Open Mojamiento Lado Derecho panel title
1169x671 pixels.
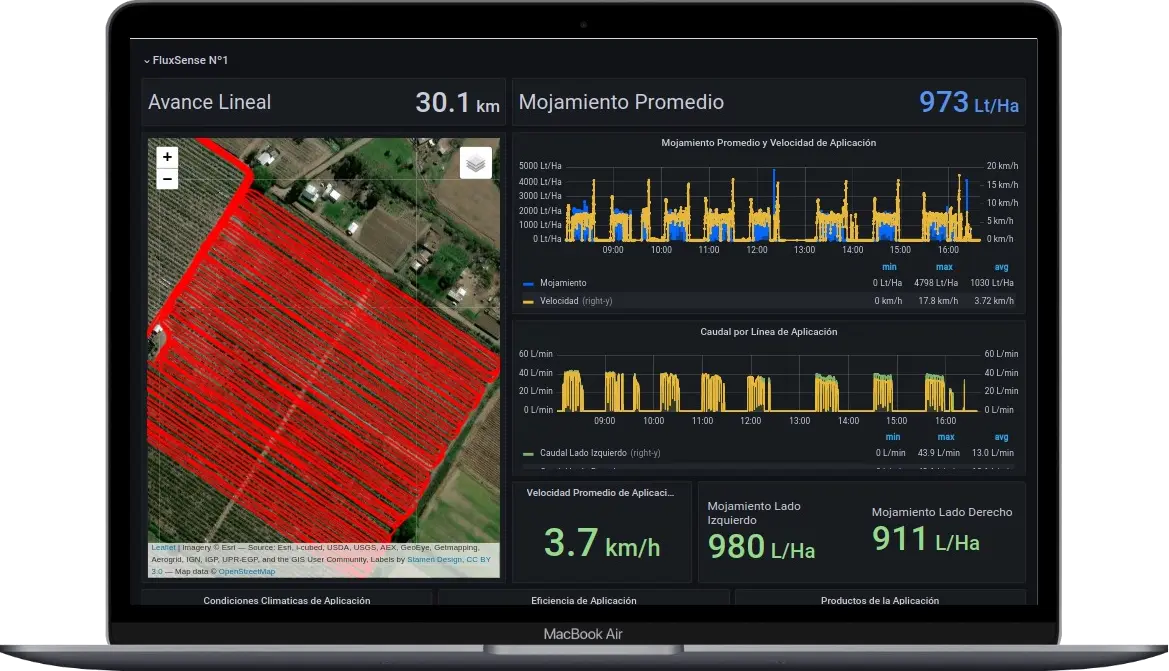coord(942,512)
